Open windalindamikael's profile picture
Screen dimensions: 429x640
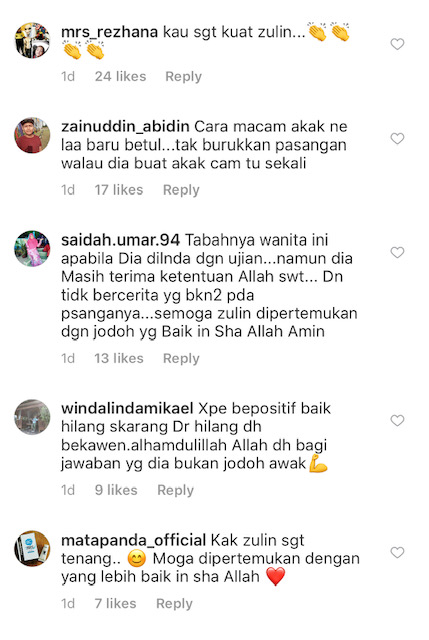(x=32, y=417)
